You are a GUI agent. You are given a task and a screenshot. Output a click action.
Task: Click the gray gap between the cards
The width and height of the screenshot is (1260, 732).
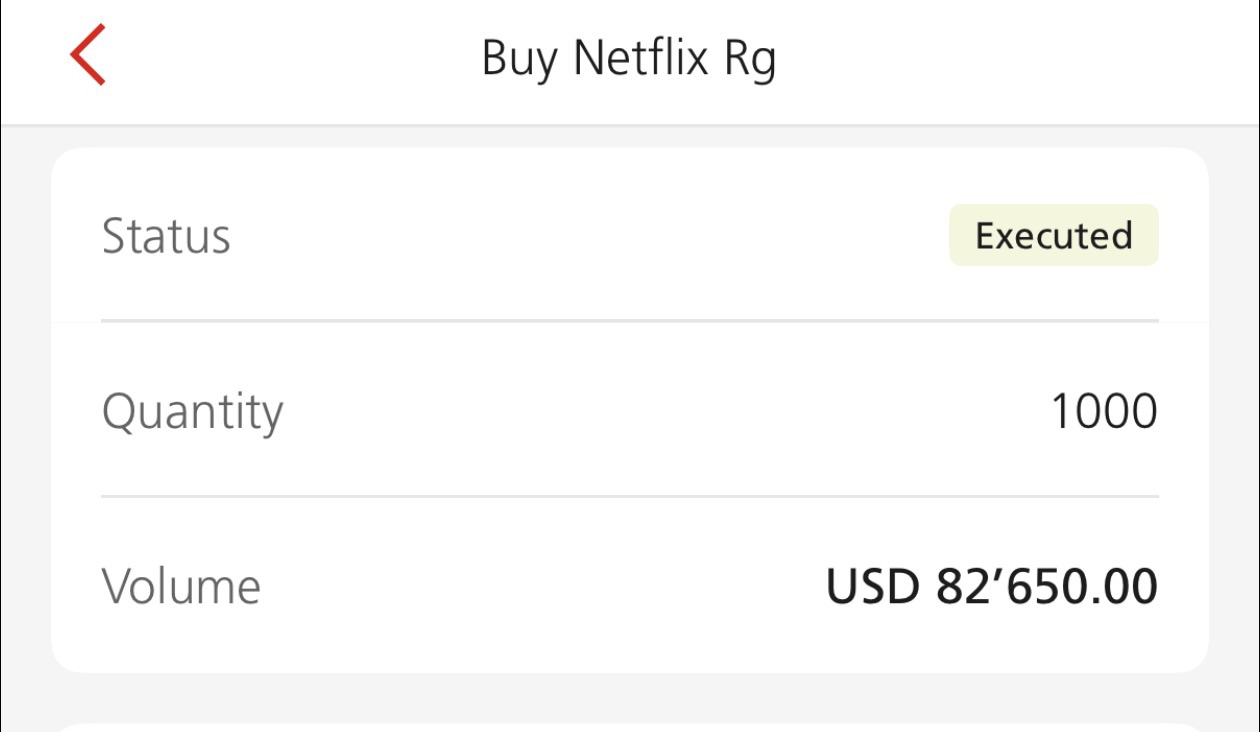(630, 698)
